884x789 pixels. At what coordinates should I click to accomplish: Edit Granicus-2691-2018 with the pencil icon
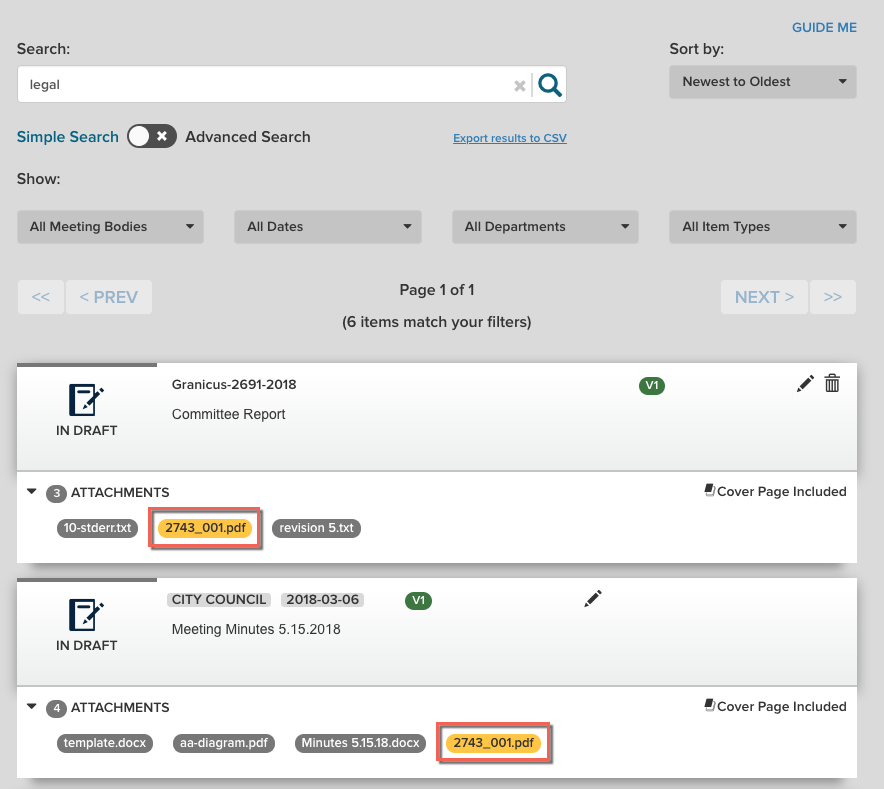coord(805,384)
